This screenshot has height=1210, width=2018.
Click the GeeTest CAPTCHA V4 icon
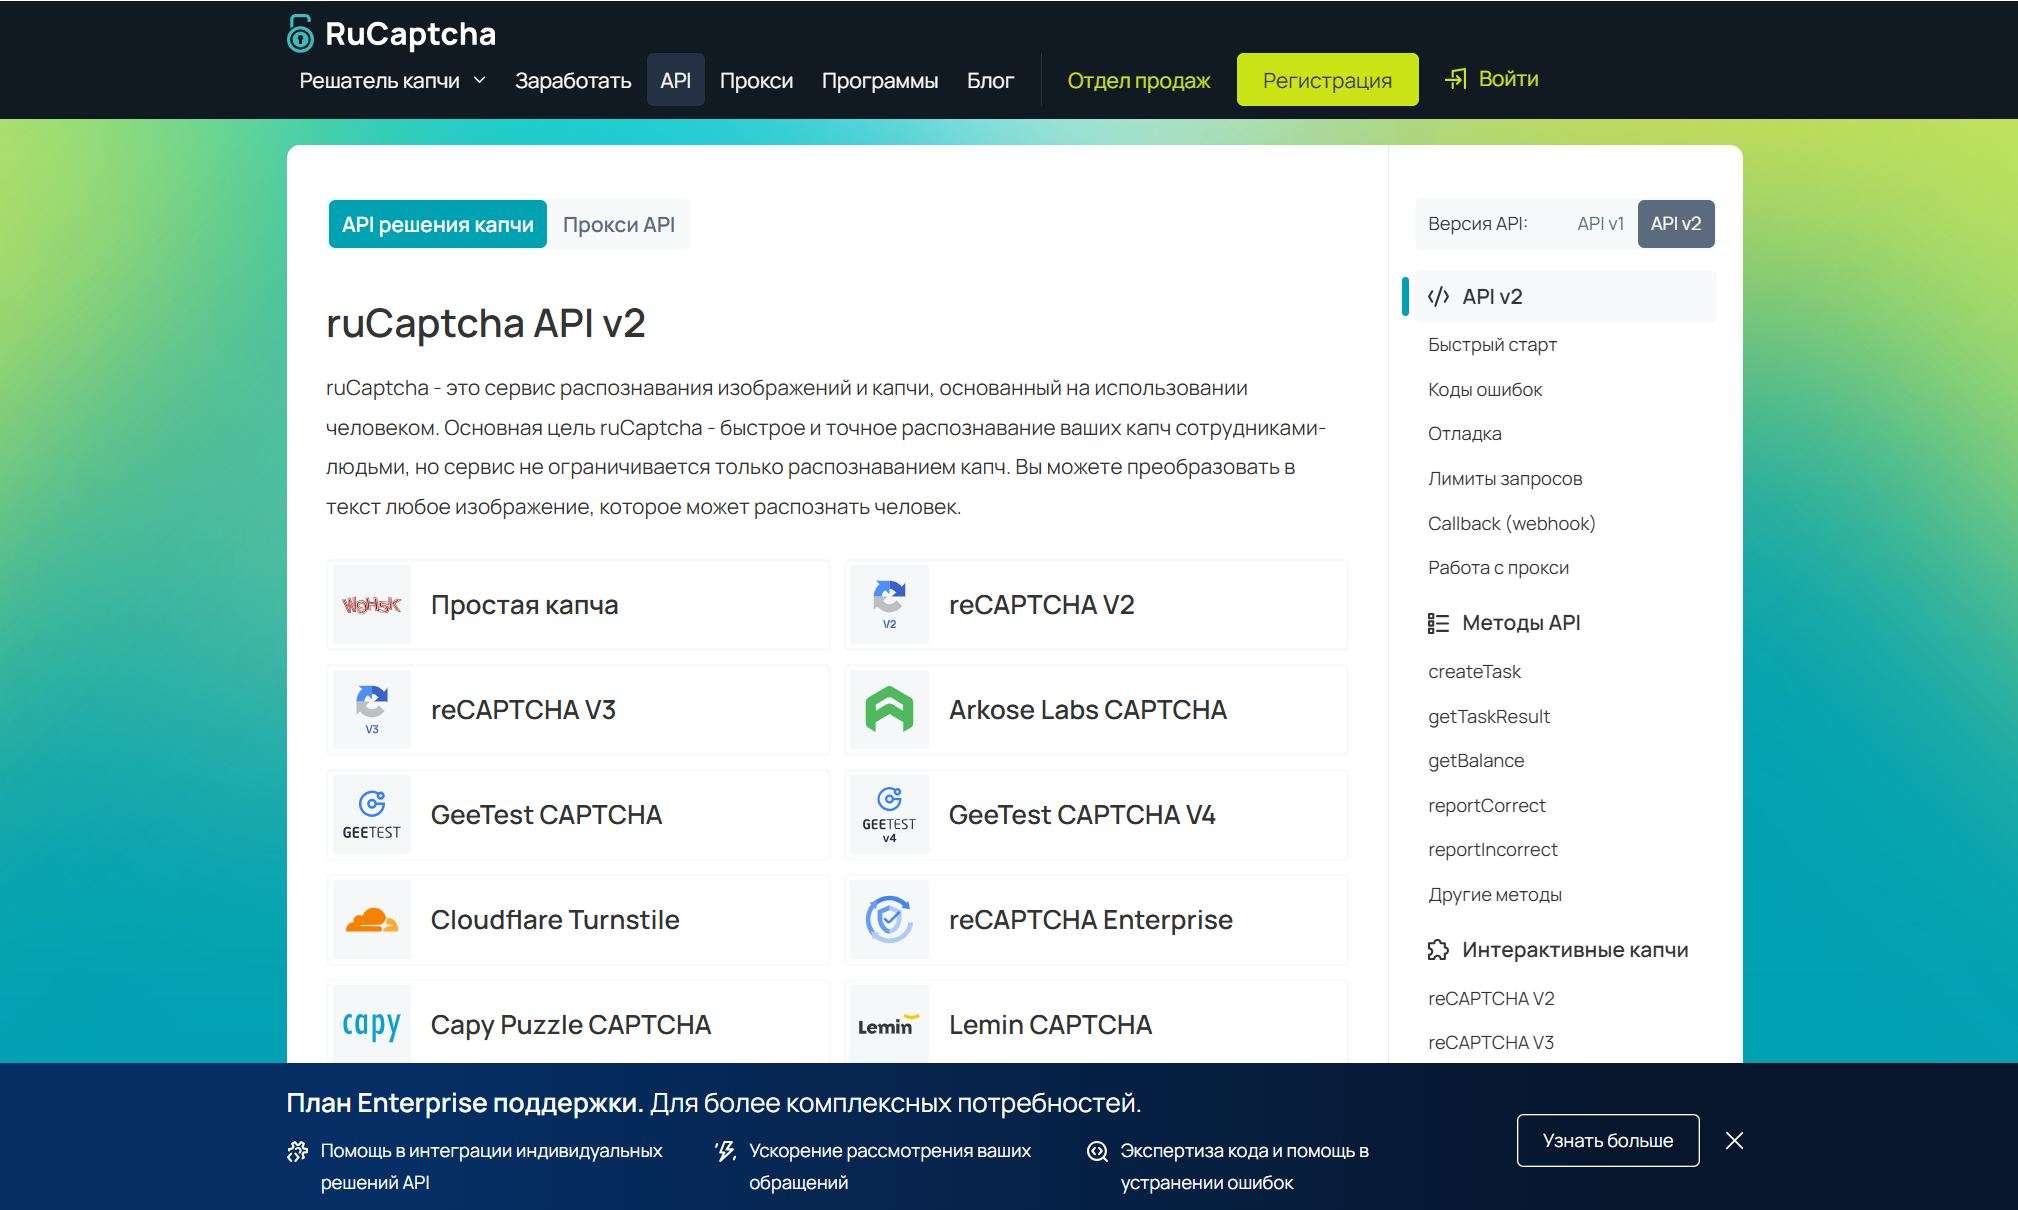coord(889,815)
